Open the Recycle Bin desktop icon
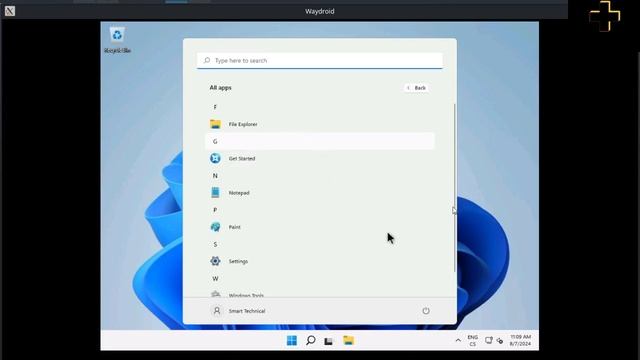Image resolution: width=640 pixels, height=360 pixels. 117,40
